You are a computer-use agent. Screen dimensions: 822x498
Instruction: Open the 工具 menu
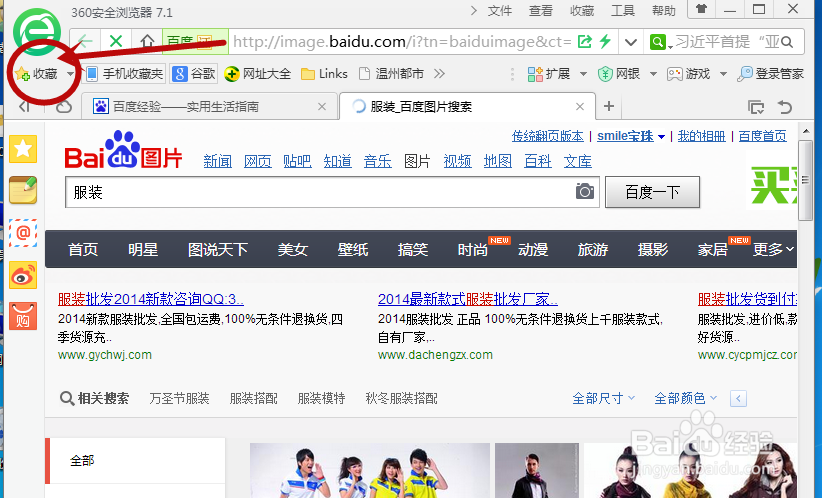[x=623, y=11]
